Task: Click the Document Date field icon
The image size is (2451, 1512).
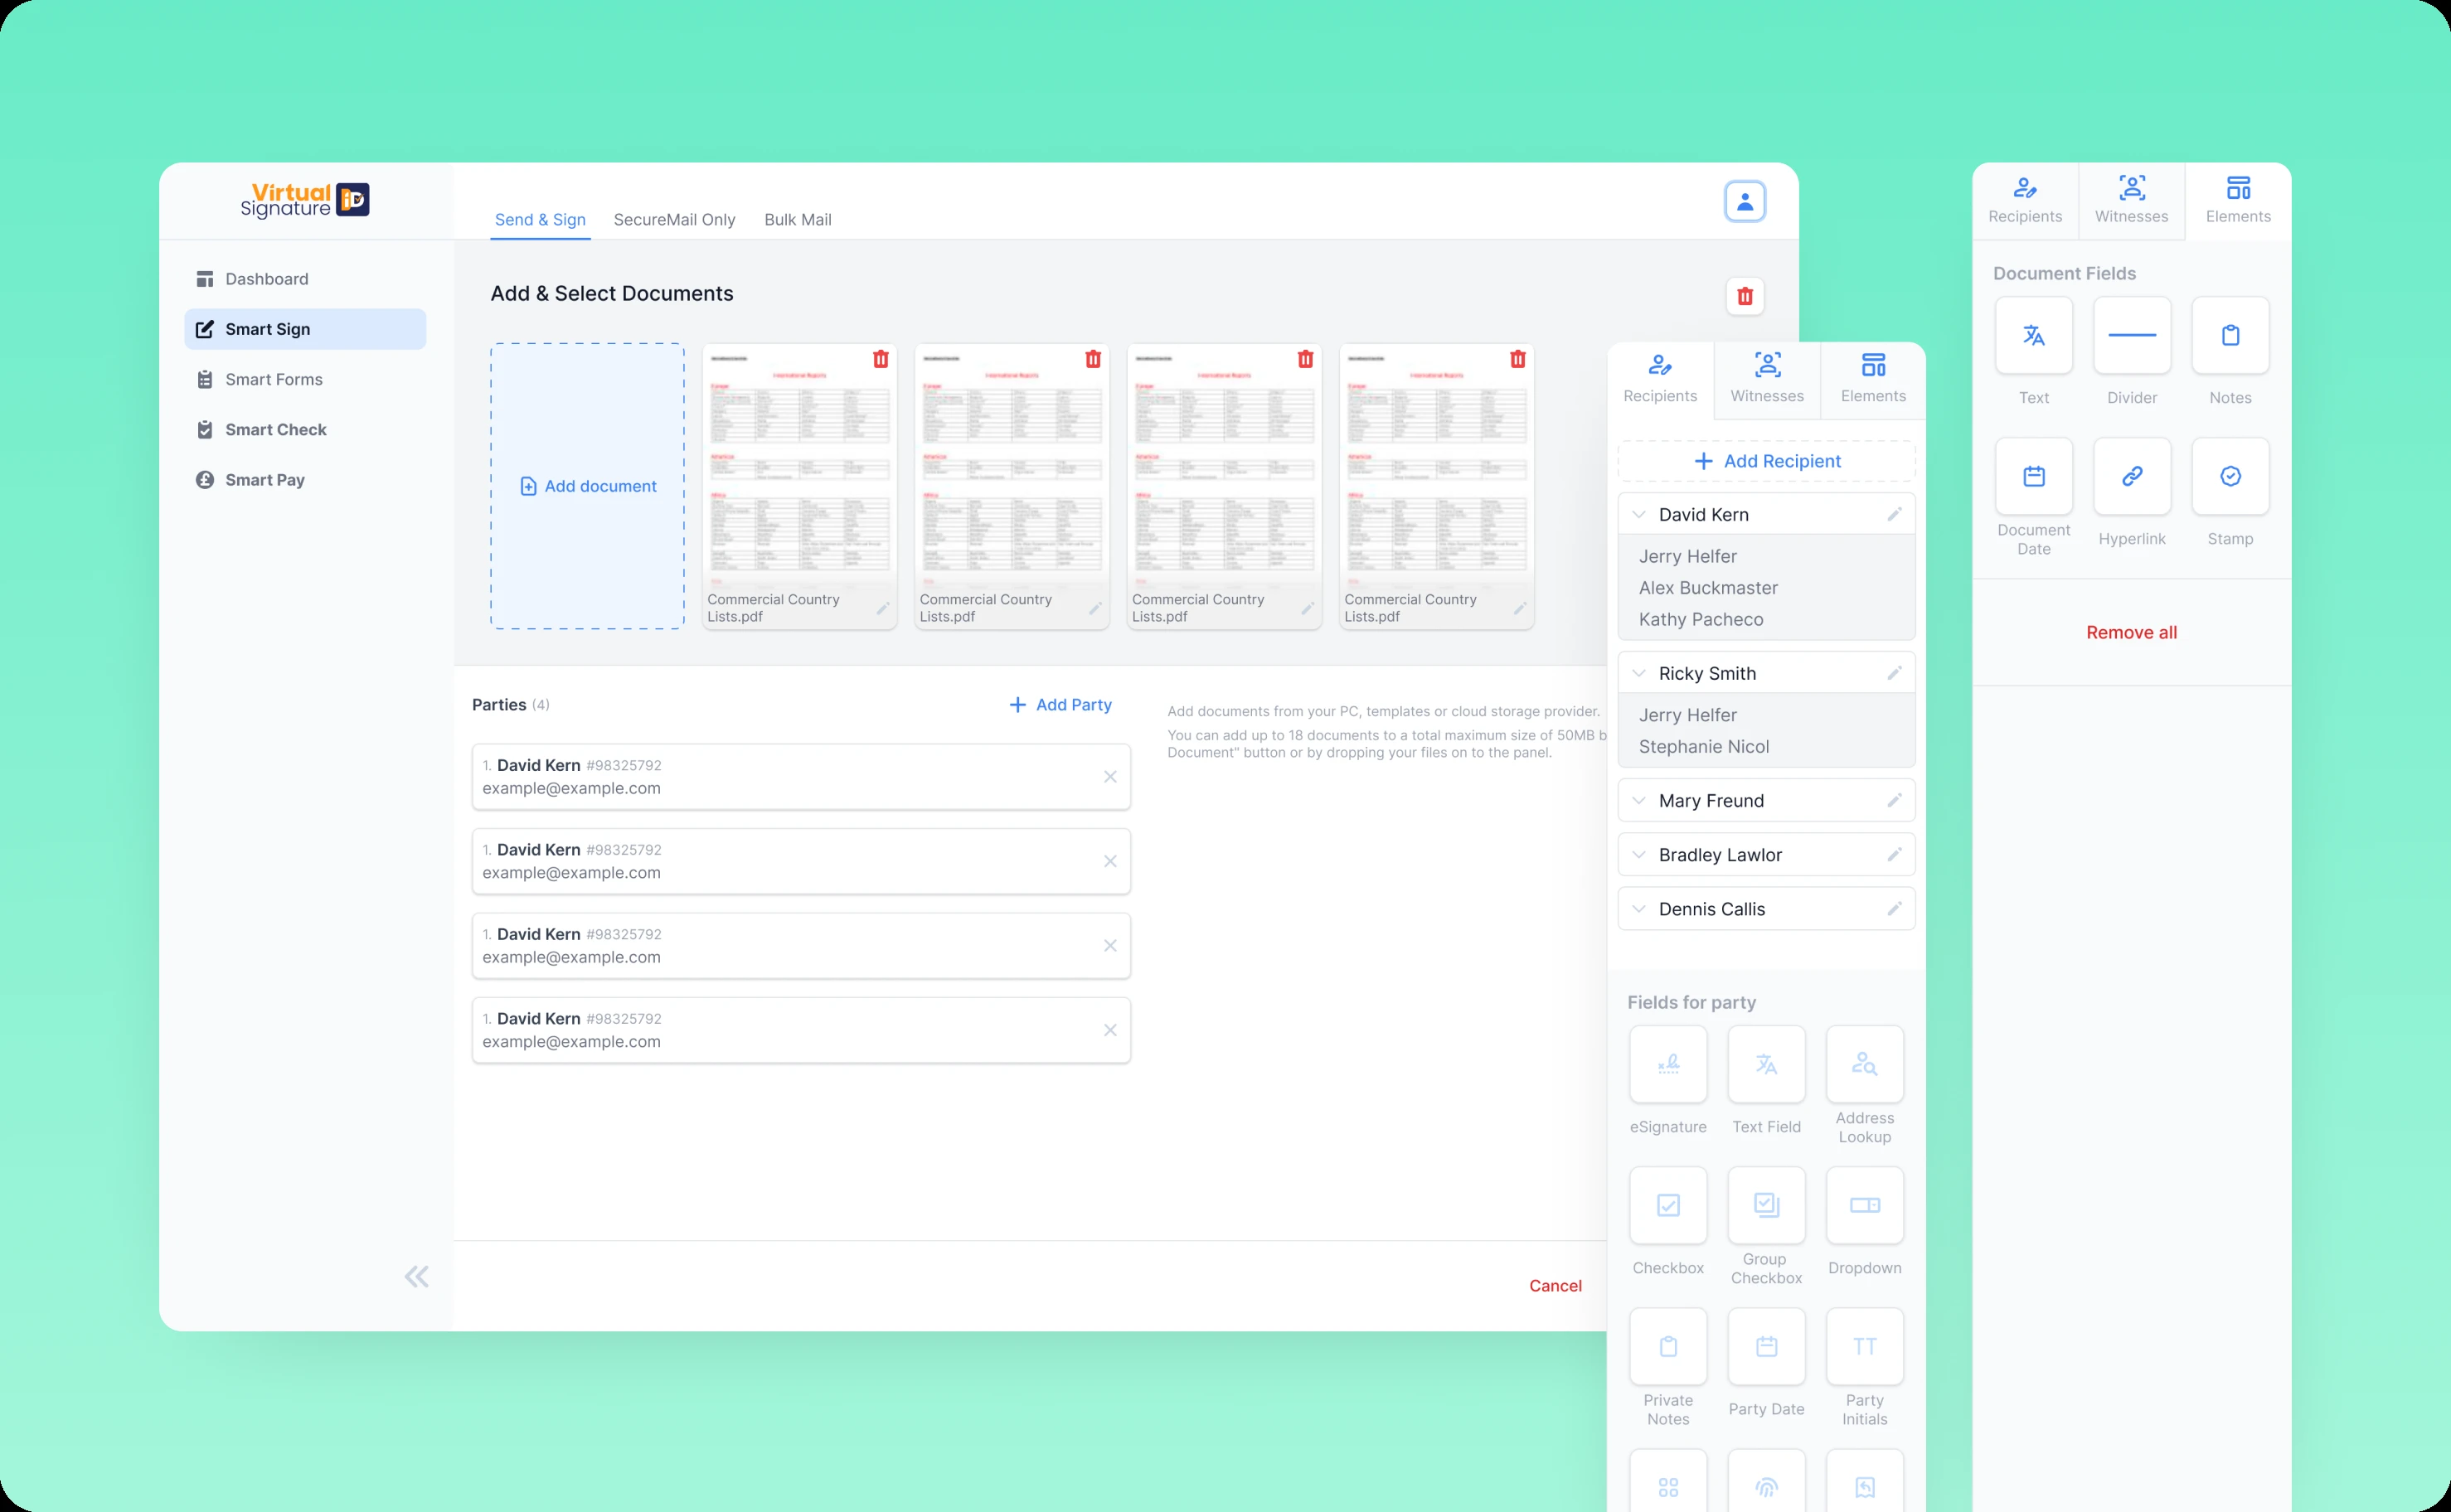Action: pos(2033,476)
